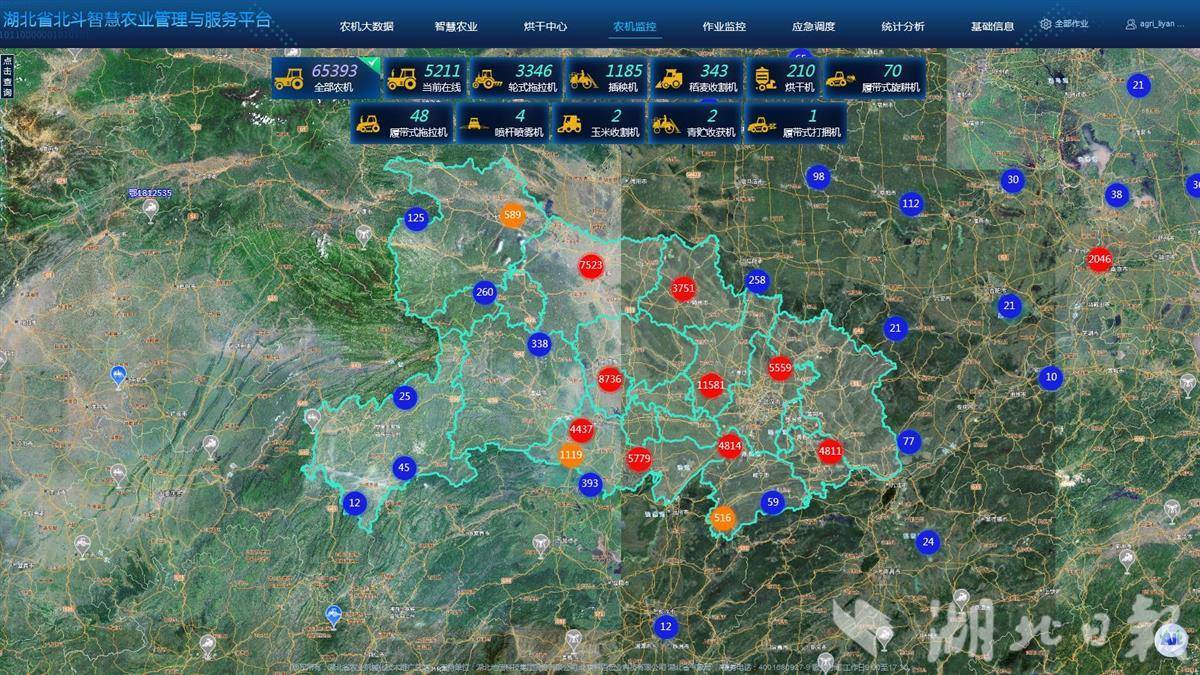This screenshot has width=1200, height=675.
Task: Pick the 履带式旋耕机 icon
Action: click(x=842, y=78)
